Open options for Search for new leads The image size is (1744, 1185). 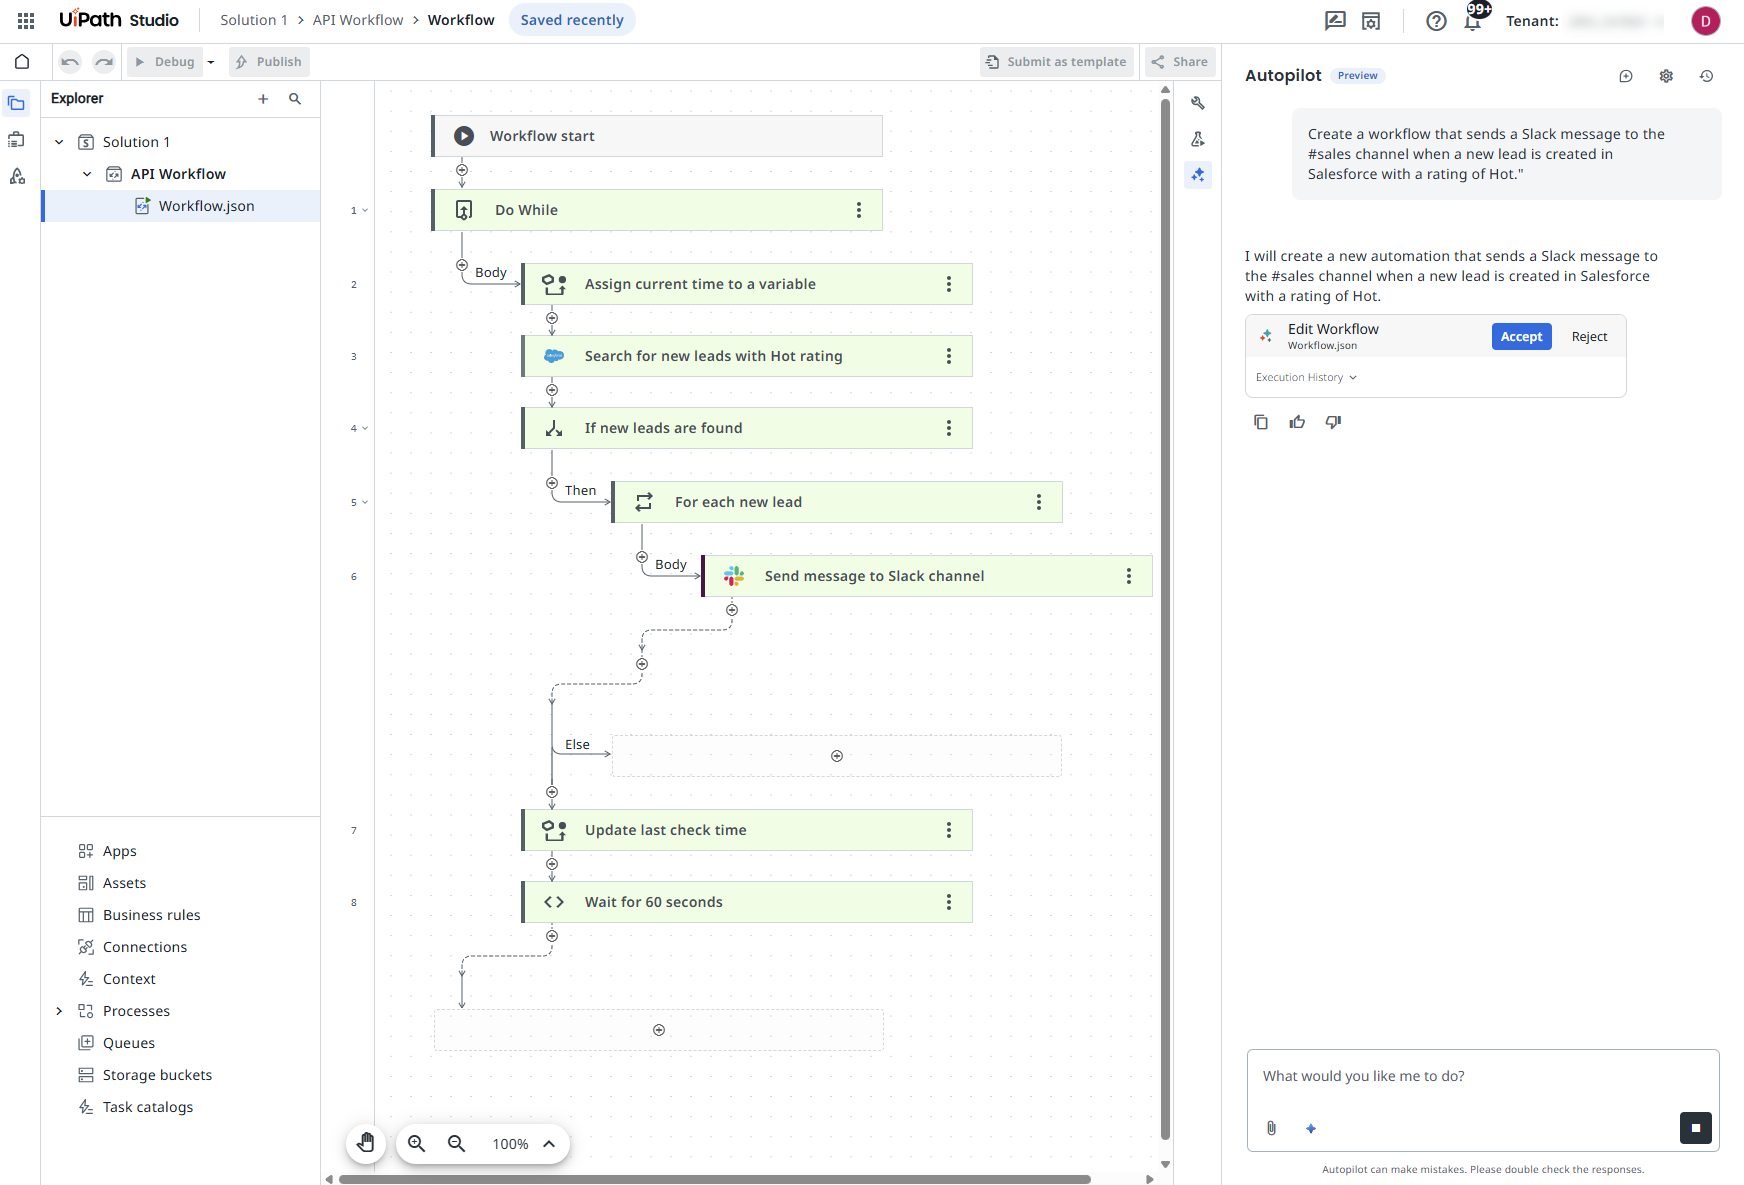click(949, 356)
